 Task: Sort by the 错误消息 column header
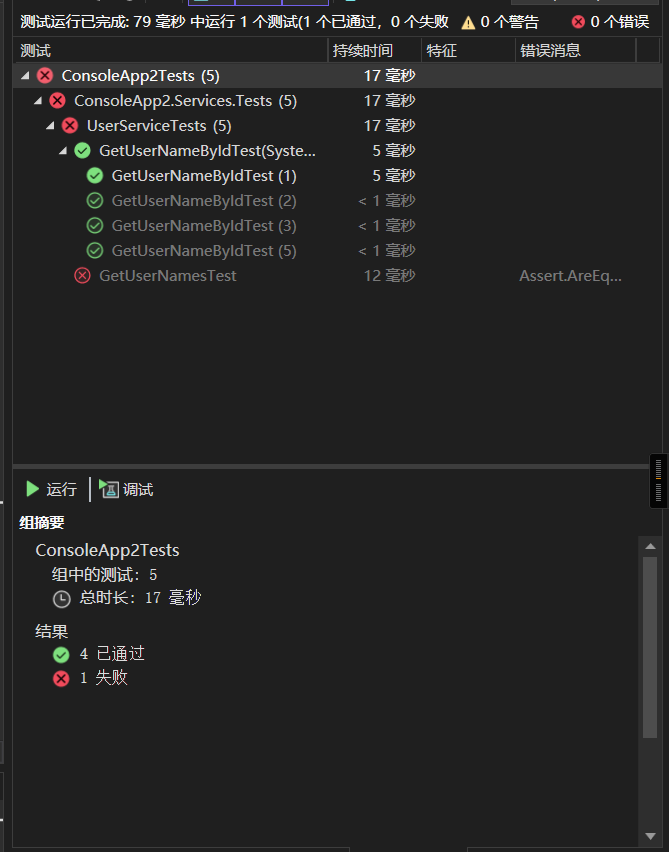pyautogui.click(x=575, y=51)
